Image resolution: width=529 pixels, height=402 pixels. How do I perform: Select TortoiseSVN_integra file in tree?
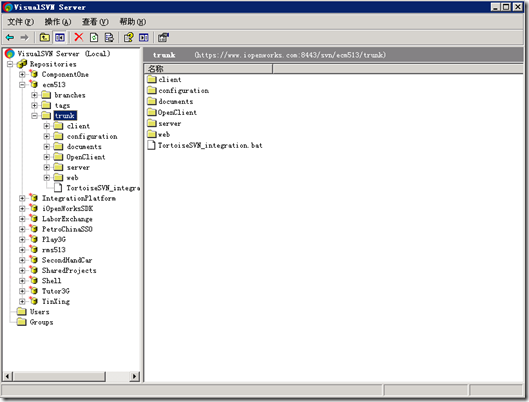(x=103, y=188)
